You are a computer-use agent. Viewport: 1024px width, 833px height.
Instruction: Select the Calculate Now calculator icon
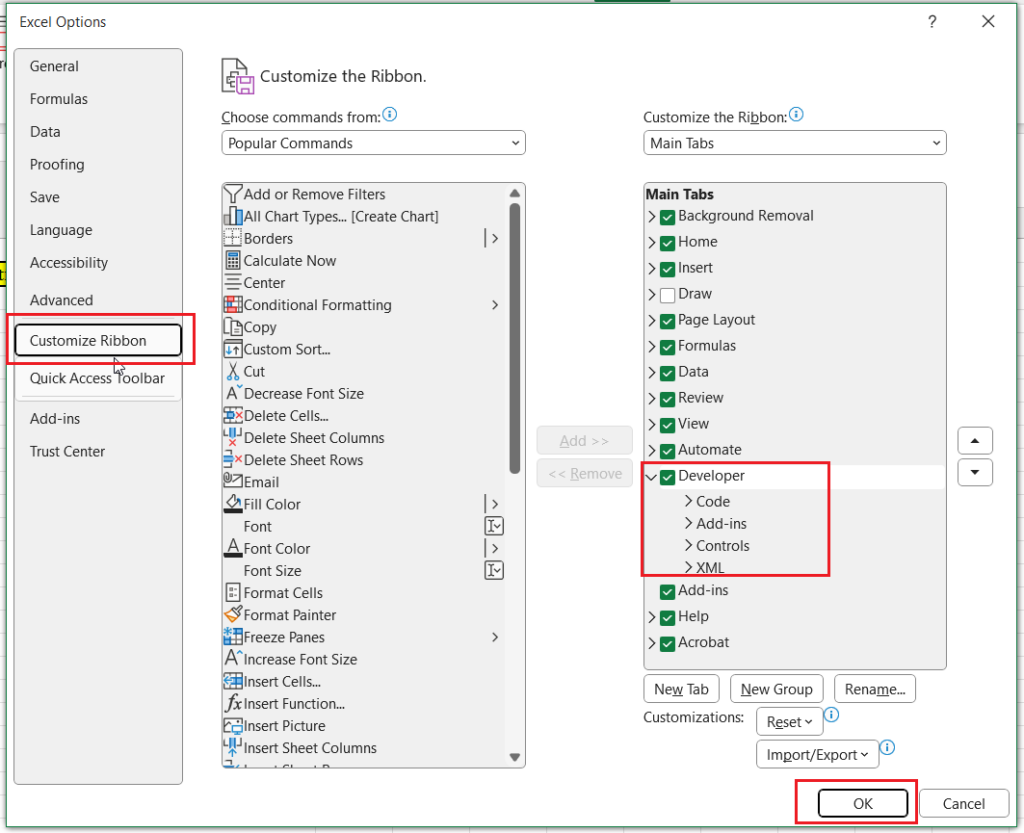tap(233, 261)
